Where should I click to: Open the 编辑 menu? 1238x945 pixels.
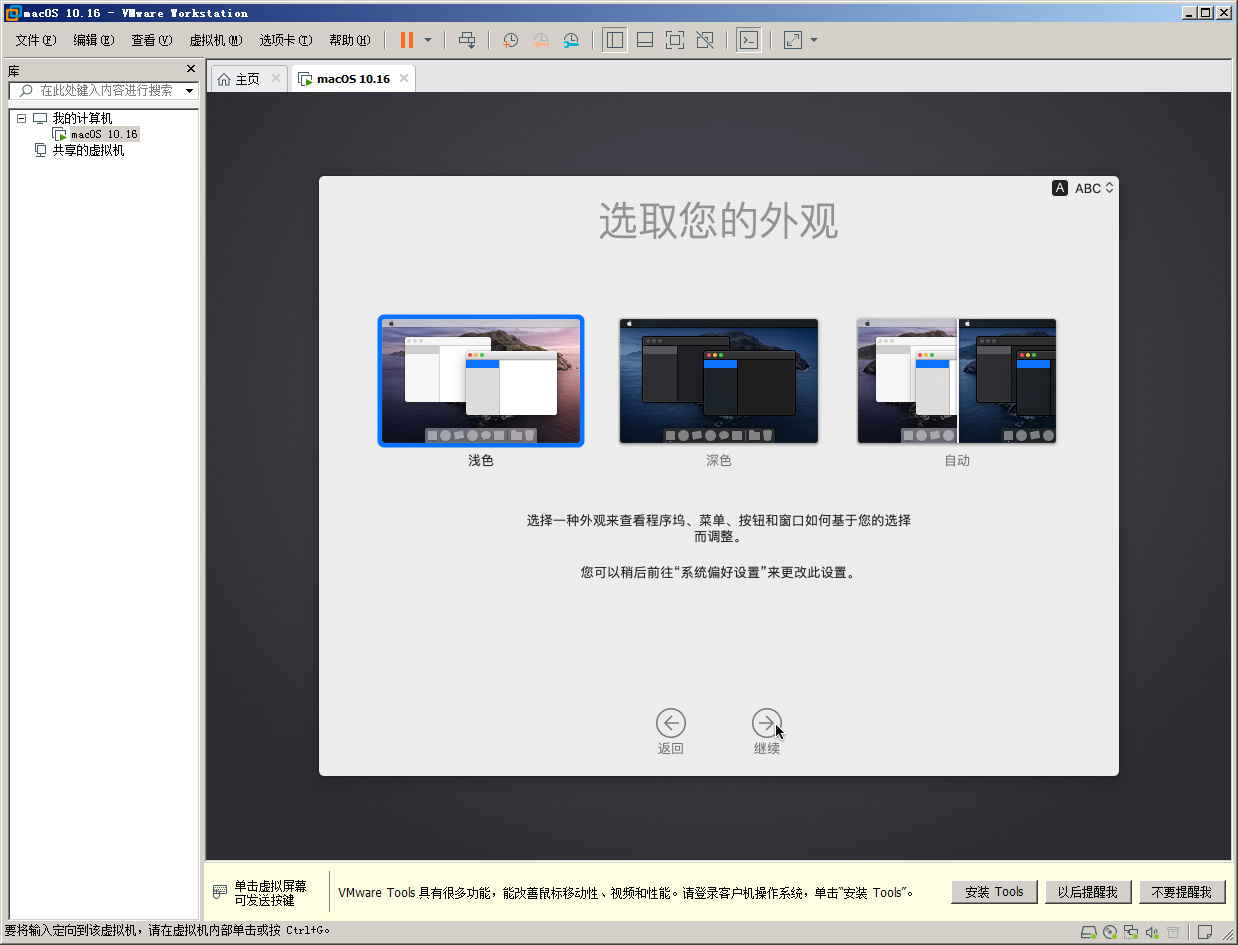(94, 40)
